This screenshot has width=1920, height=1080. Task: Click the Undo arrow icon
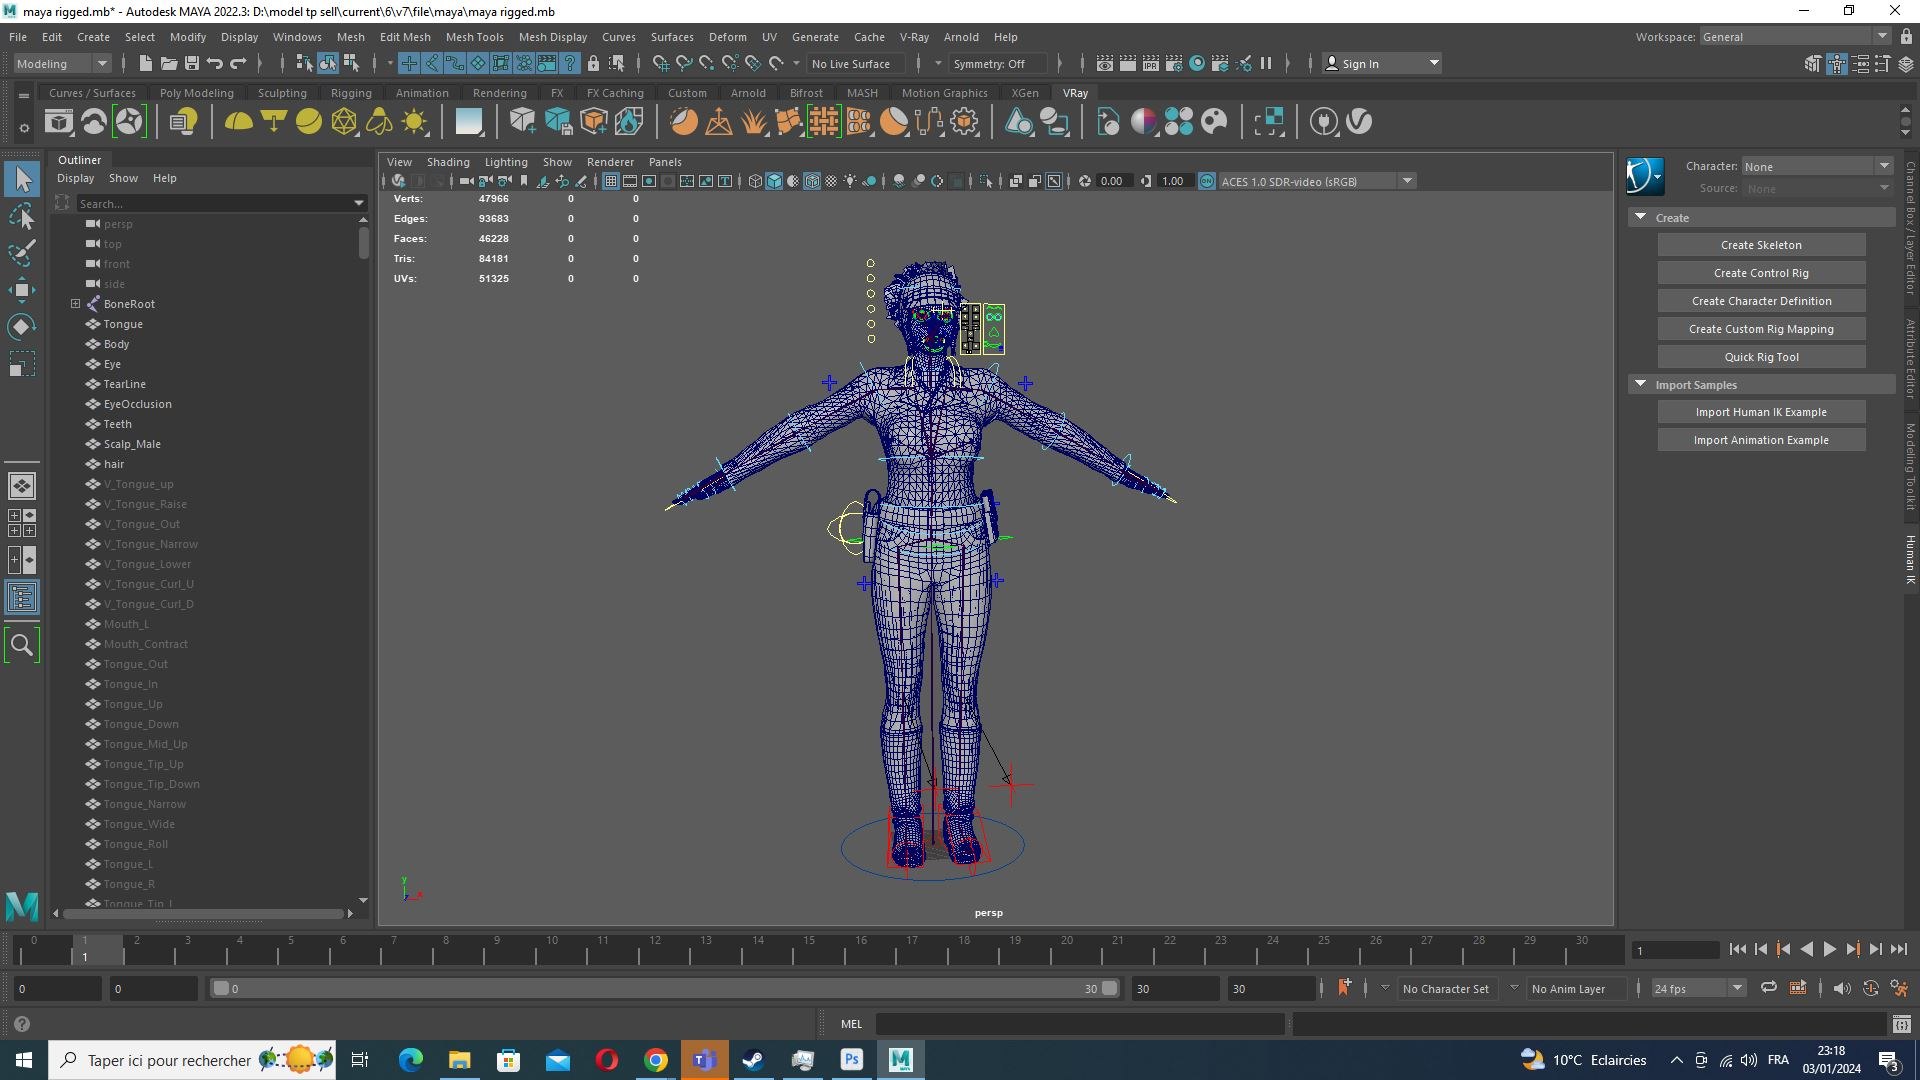(215, 63)
